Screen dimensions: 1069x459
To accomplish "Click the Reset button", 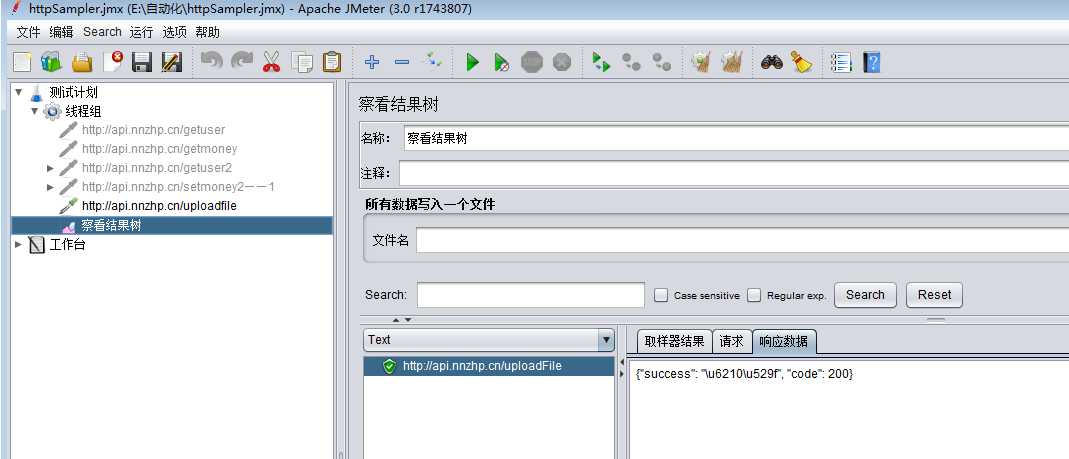I will (934, 295).
